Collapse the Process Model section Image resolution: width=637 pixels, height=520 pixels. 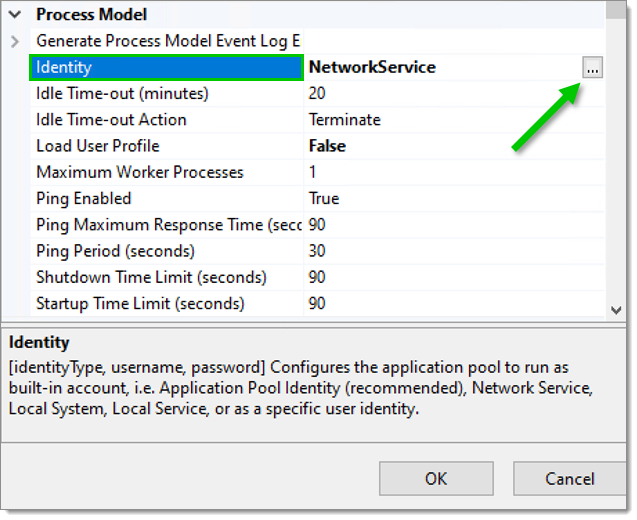pos(15,15)
